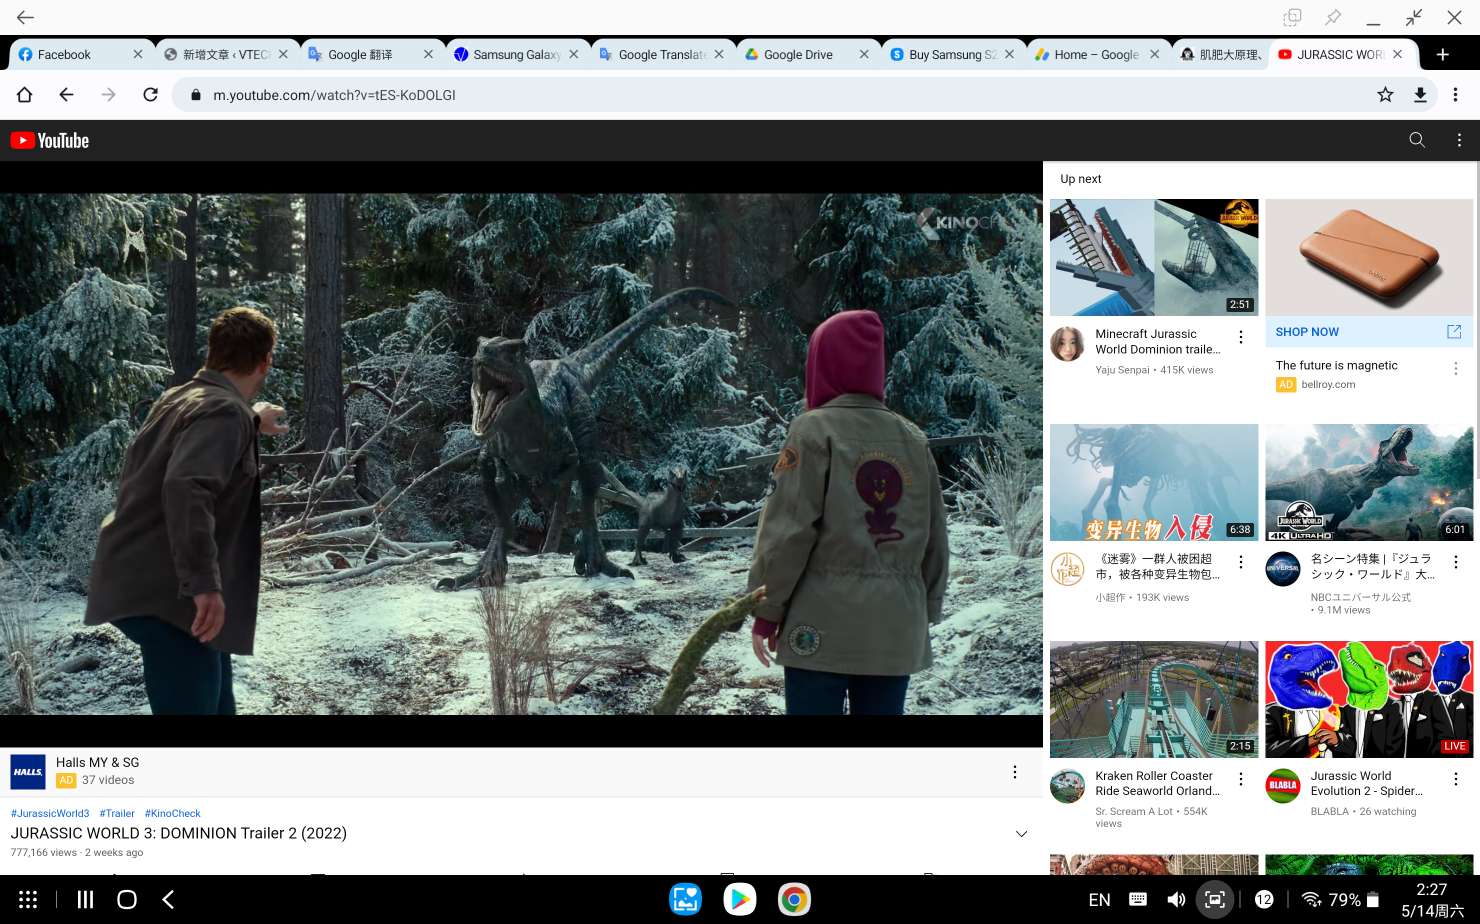Image resolution: width=1480 pixels, height=924 pixels.
Task: Open options for the Minecraft Jurassic World video
Action: point(1241,338)
